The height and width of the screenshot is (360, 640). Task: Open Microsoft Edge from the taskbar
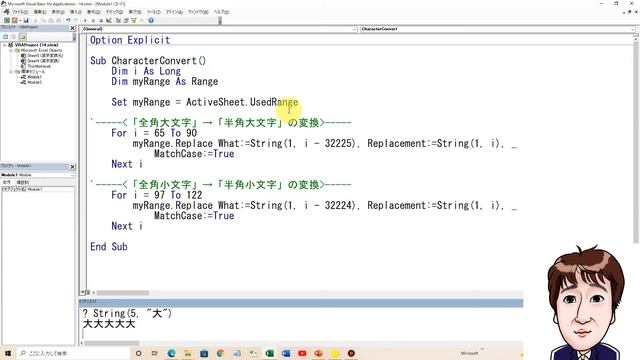(x=171, y=353)
